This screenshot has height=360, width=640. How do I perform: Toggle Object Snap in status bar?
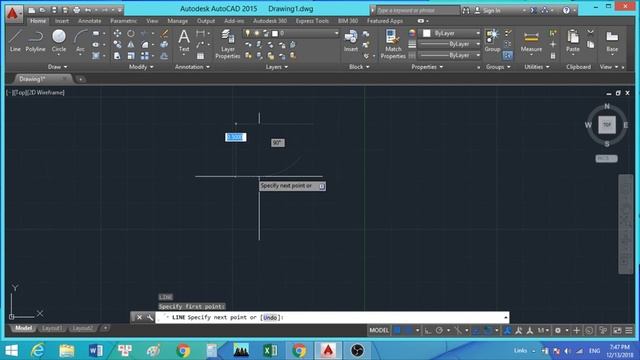pyautogui.click(x=487, y=331)
